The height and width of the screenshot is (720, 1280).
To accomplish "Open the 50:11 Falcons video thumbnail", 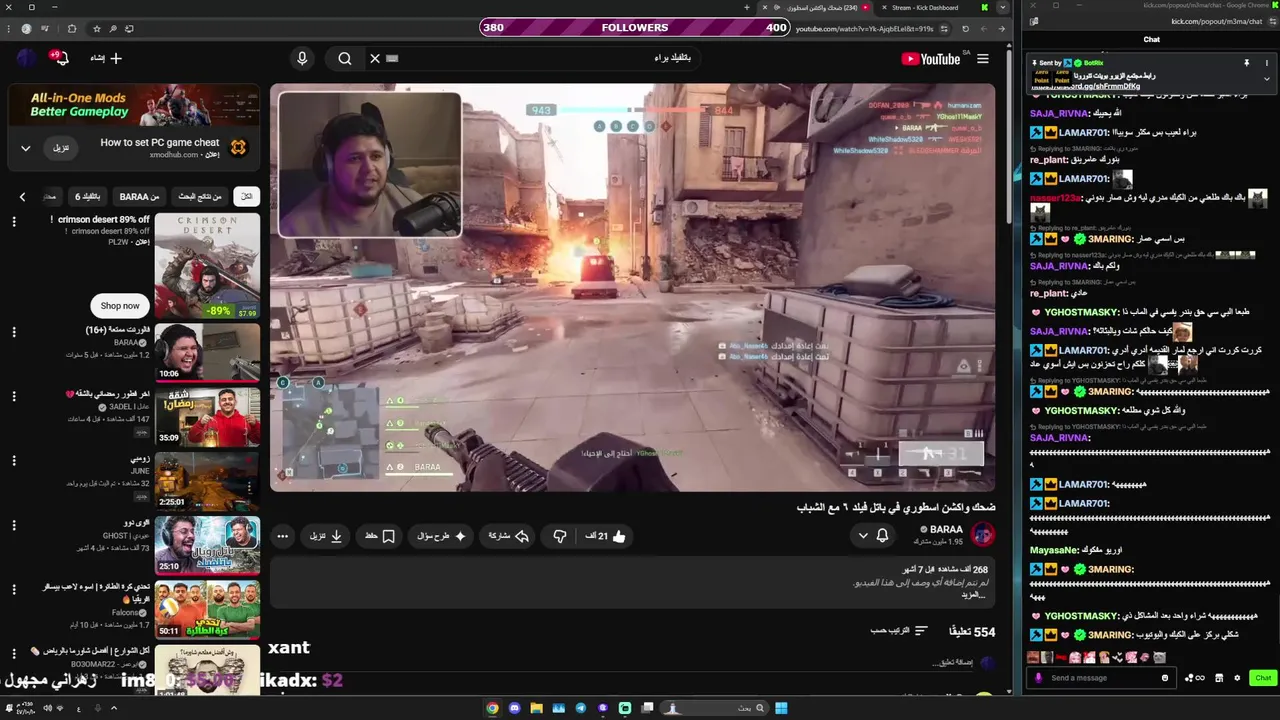I will point(207,610).
